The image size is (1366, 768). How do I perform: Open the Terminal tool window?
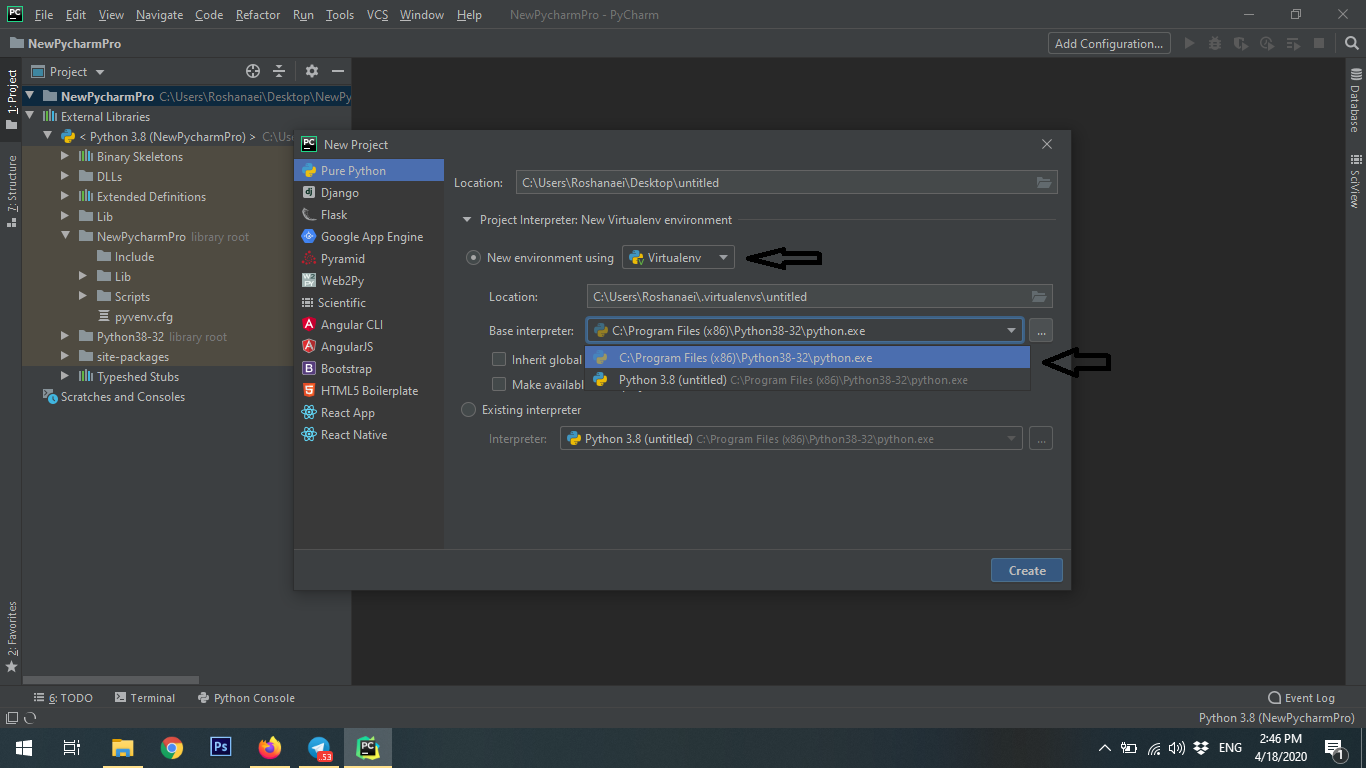145,698
